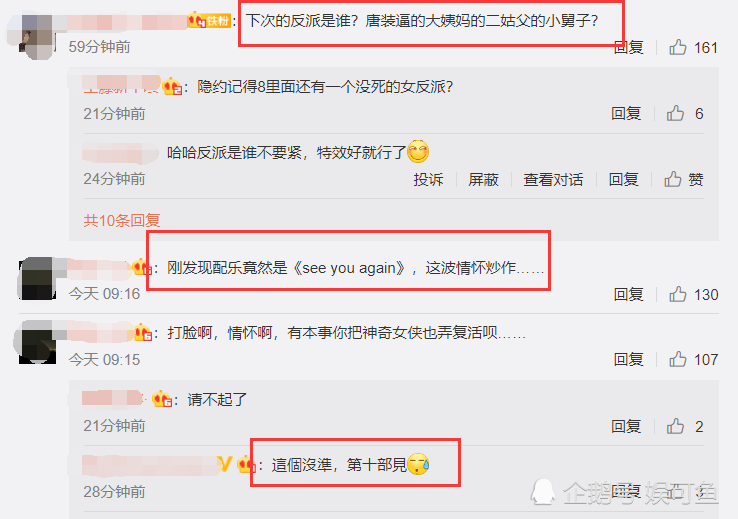Reply to the 09:15 神奇女侠 comment
The image size is (738, 519).
(628, 359)
